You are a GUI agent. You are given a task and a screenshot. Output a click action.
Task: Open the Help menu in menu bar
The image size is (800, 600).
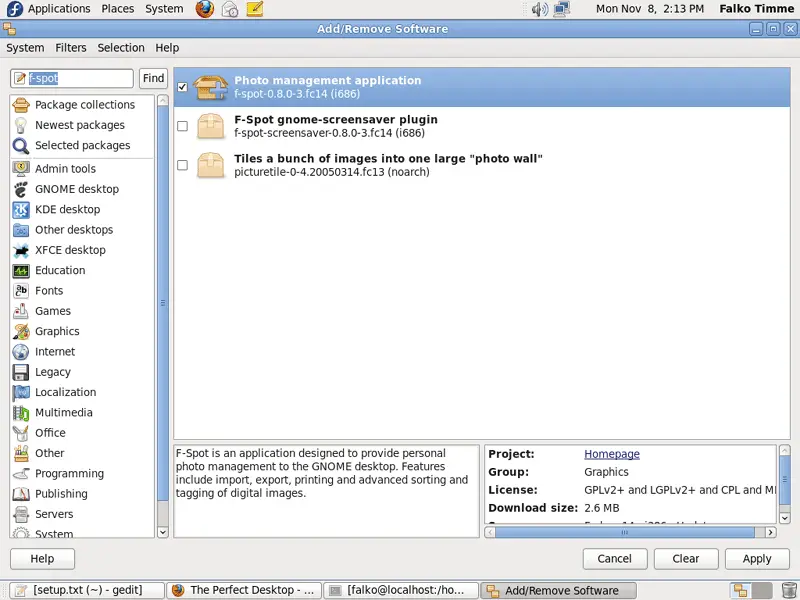[167, 48]
